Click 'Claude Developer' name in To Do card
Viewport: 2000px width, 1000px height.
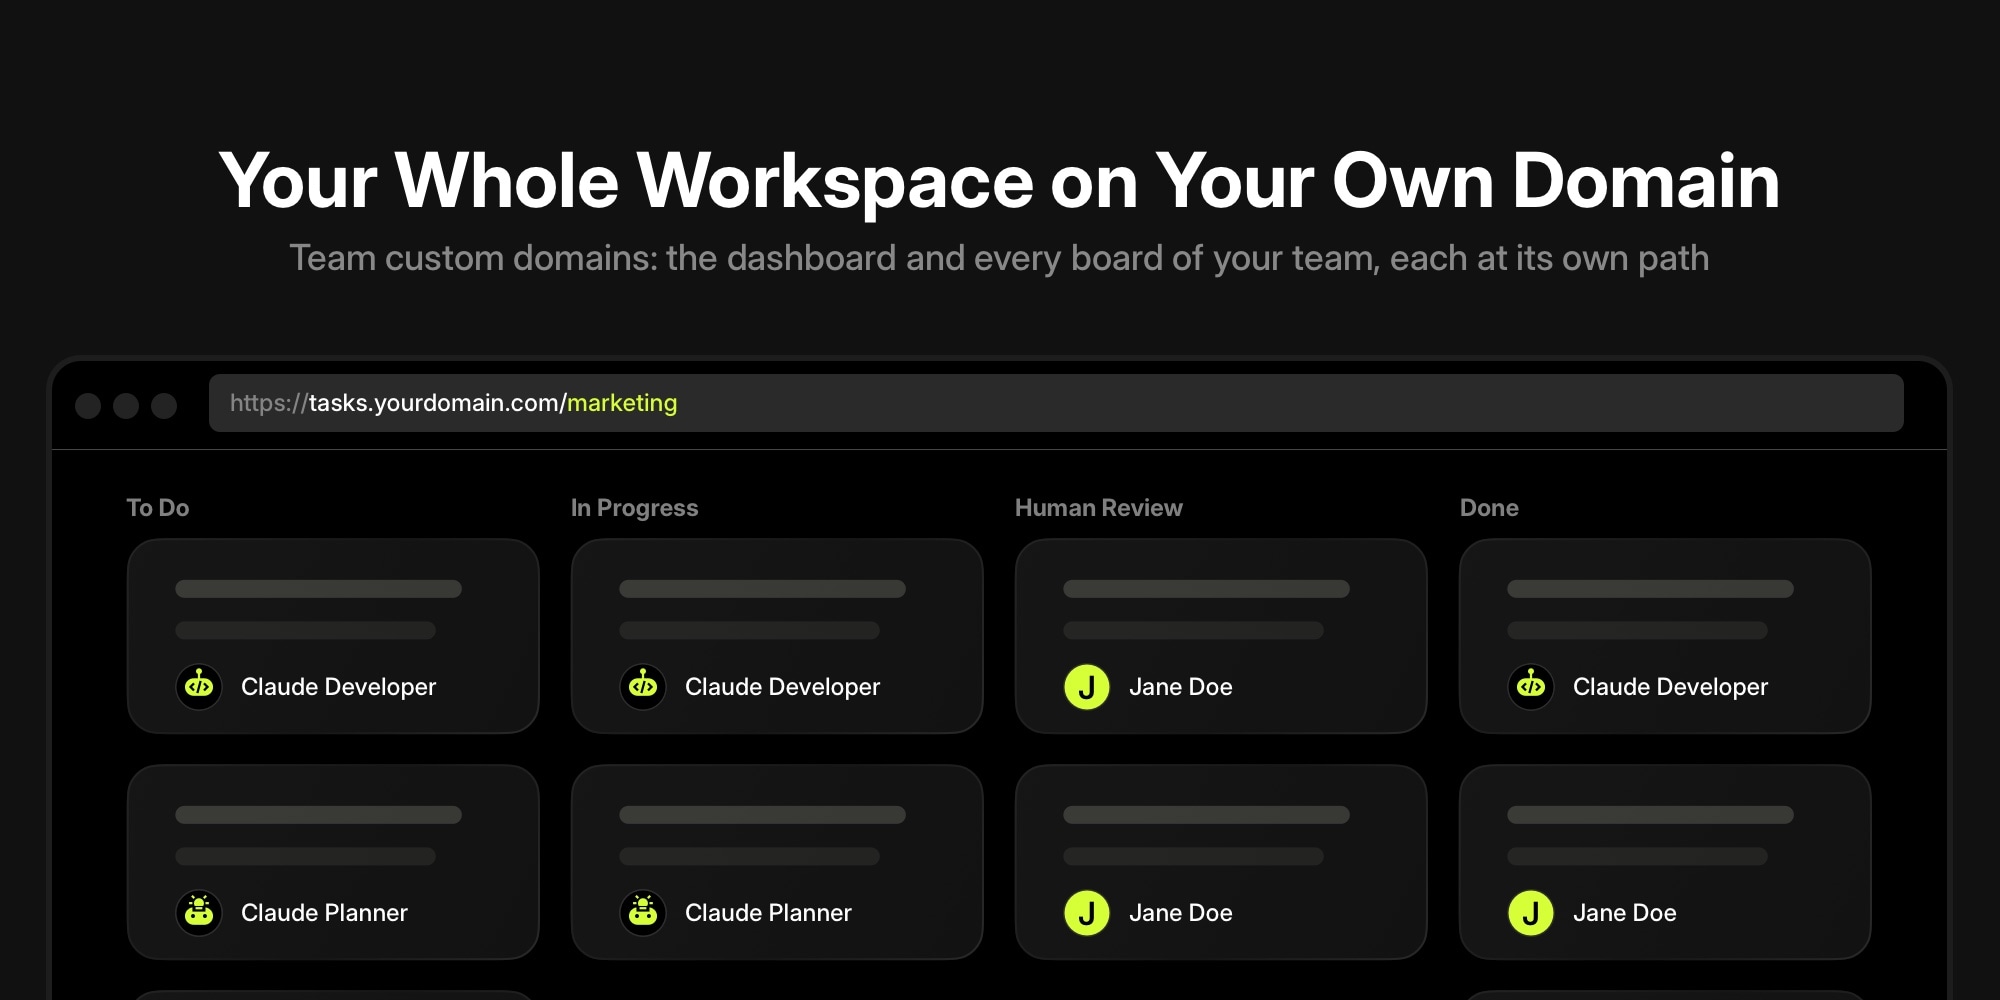click(x=338, y=687)
